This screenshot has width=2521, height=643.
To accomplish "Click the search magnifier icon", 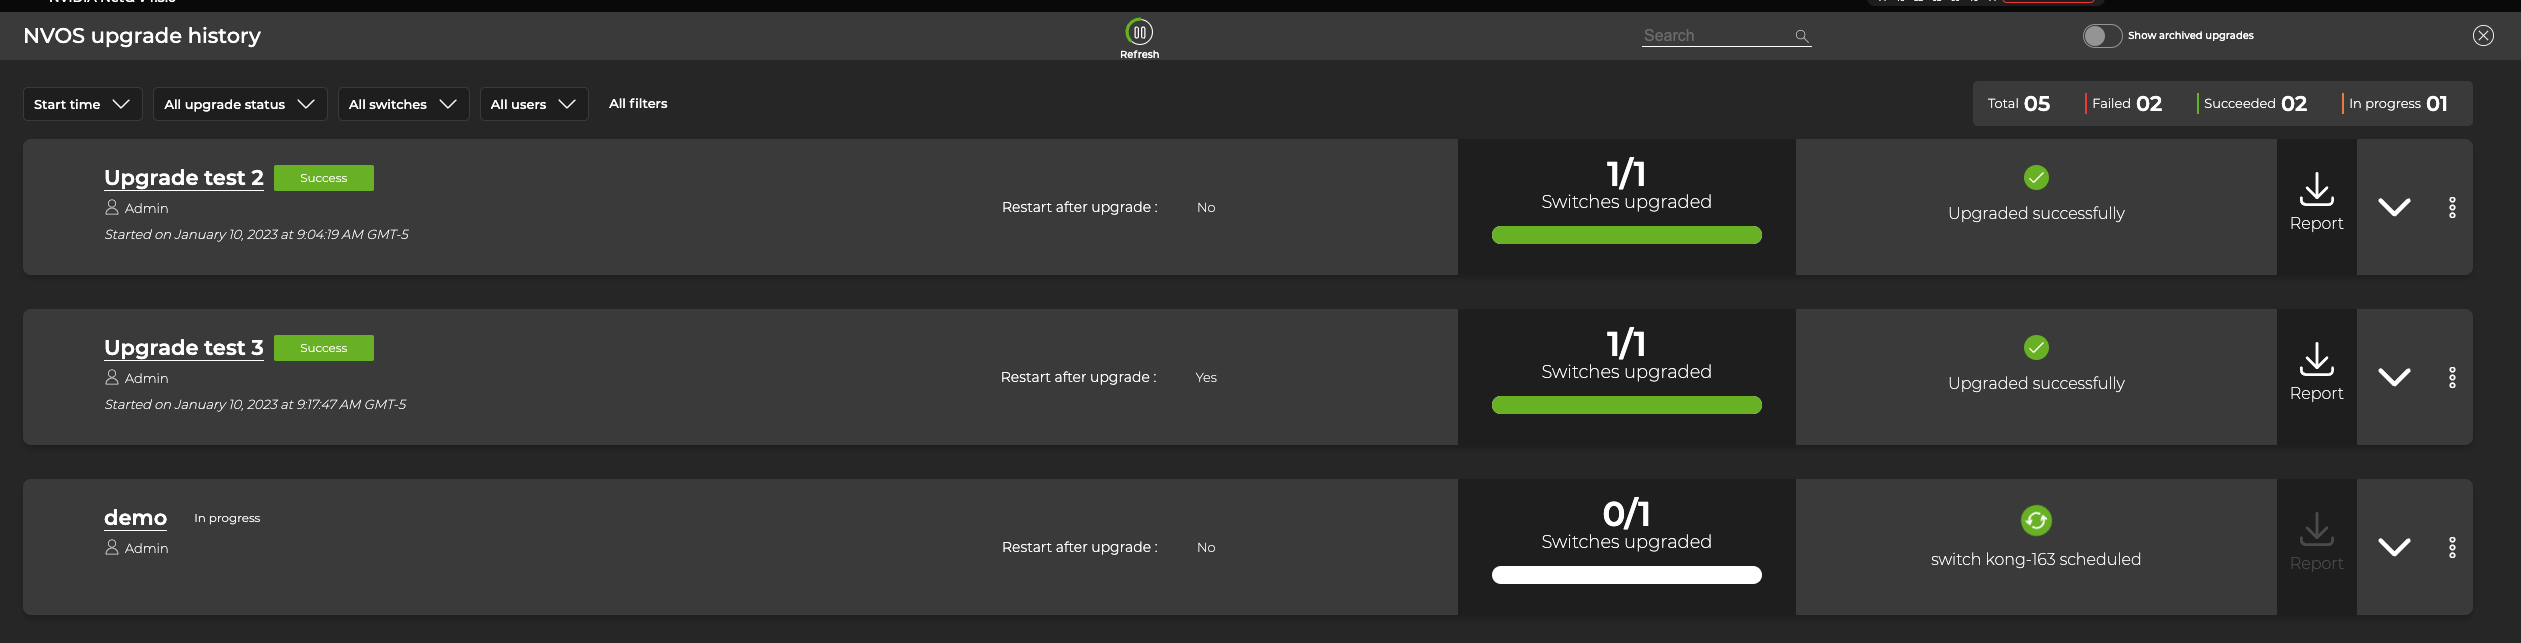I will 1801,36.
